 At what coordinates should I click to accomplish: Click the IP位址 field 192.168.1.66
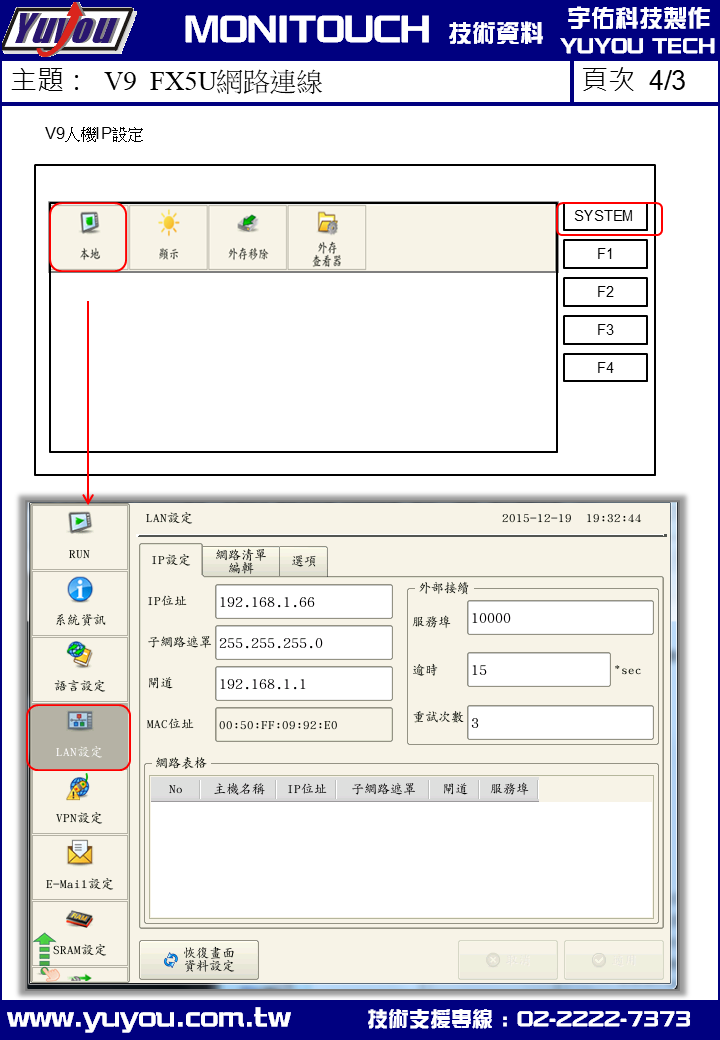(x=304, y=602)
